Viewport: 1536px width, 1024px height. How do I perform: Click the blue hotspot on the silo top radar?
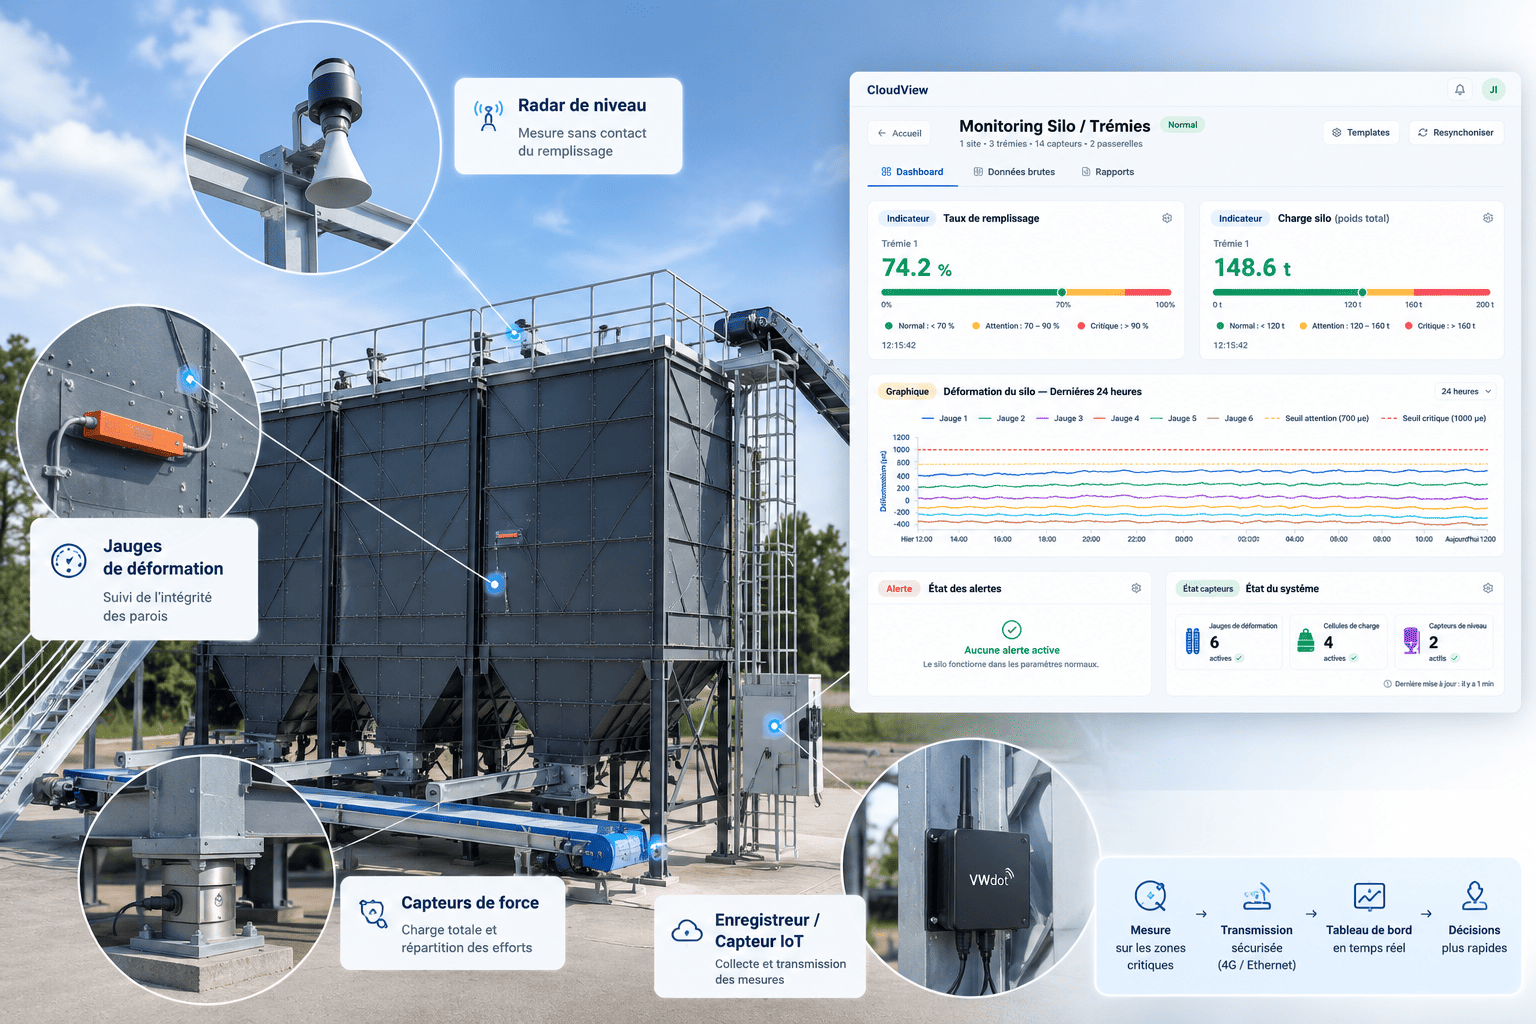[x=515, y=333]
